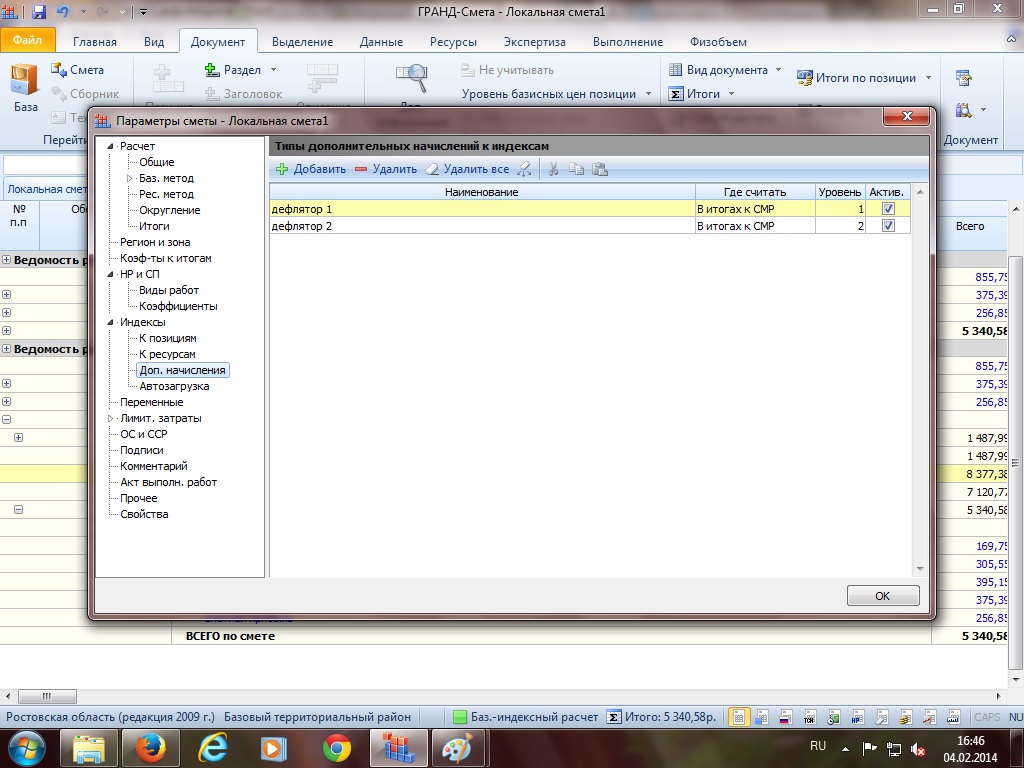1024x768 pixels.
Task: Click the НР status bar icon
Action: [x=857, y=717]
